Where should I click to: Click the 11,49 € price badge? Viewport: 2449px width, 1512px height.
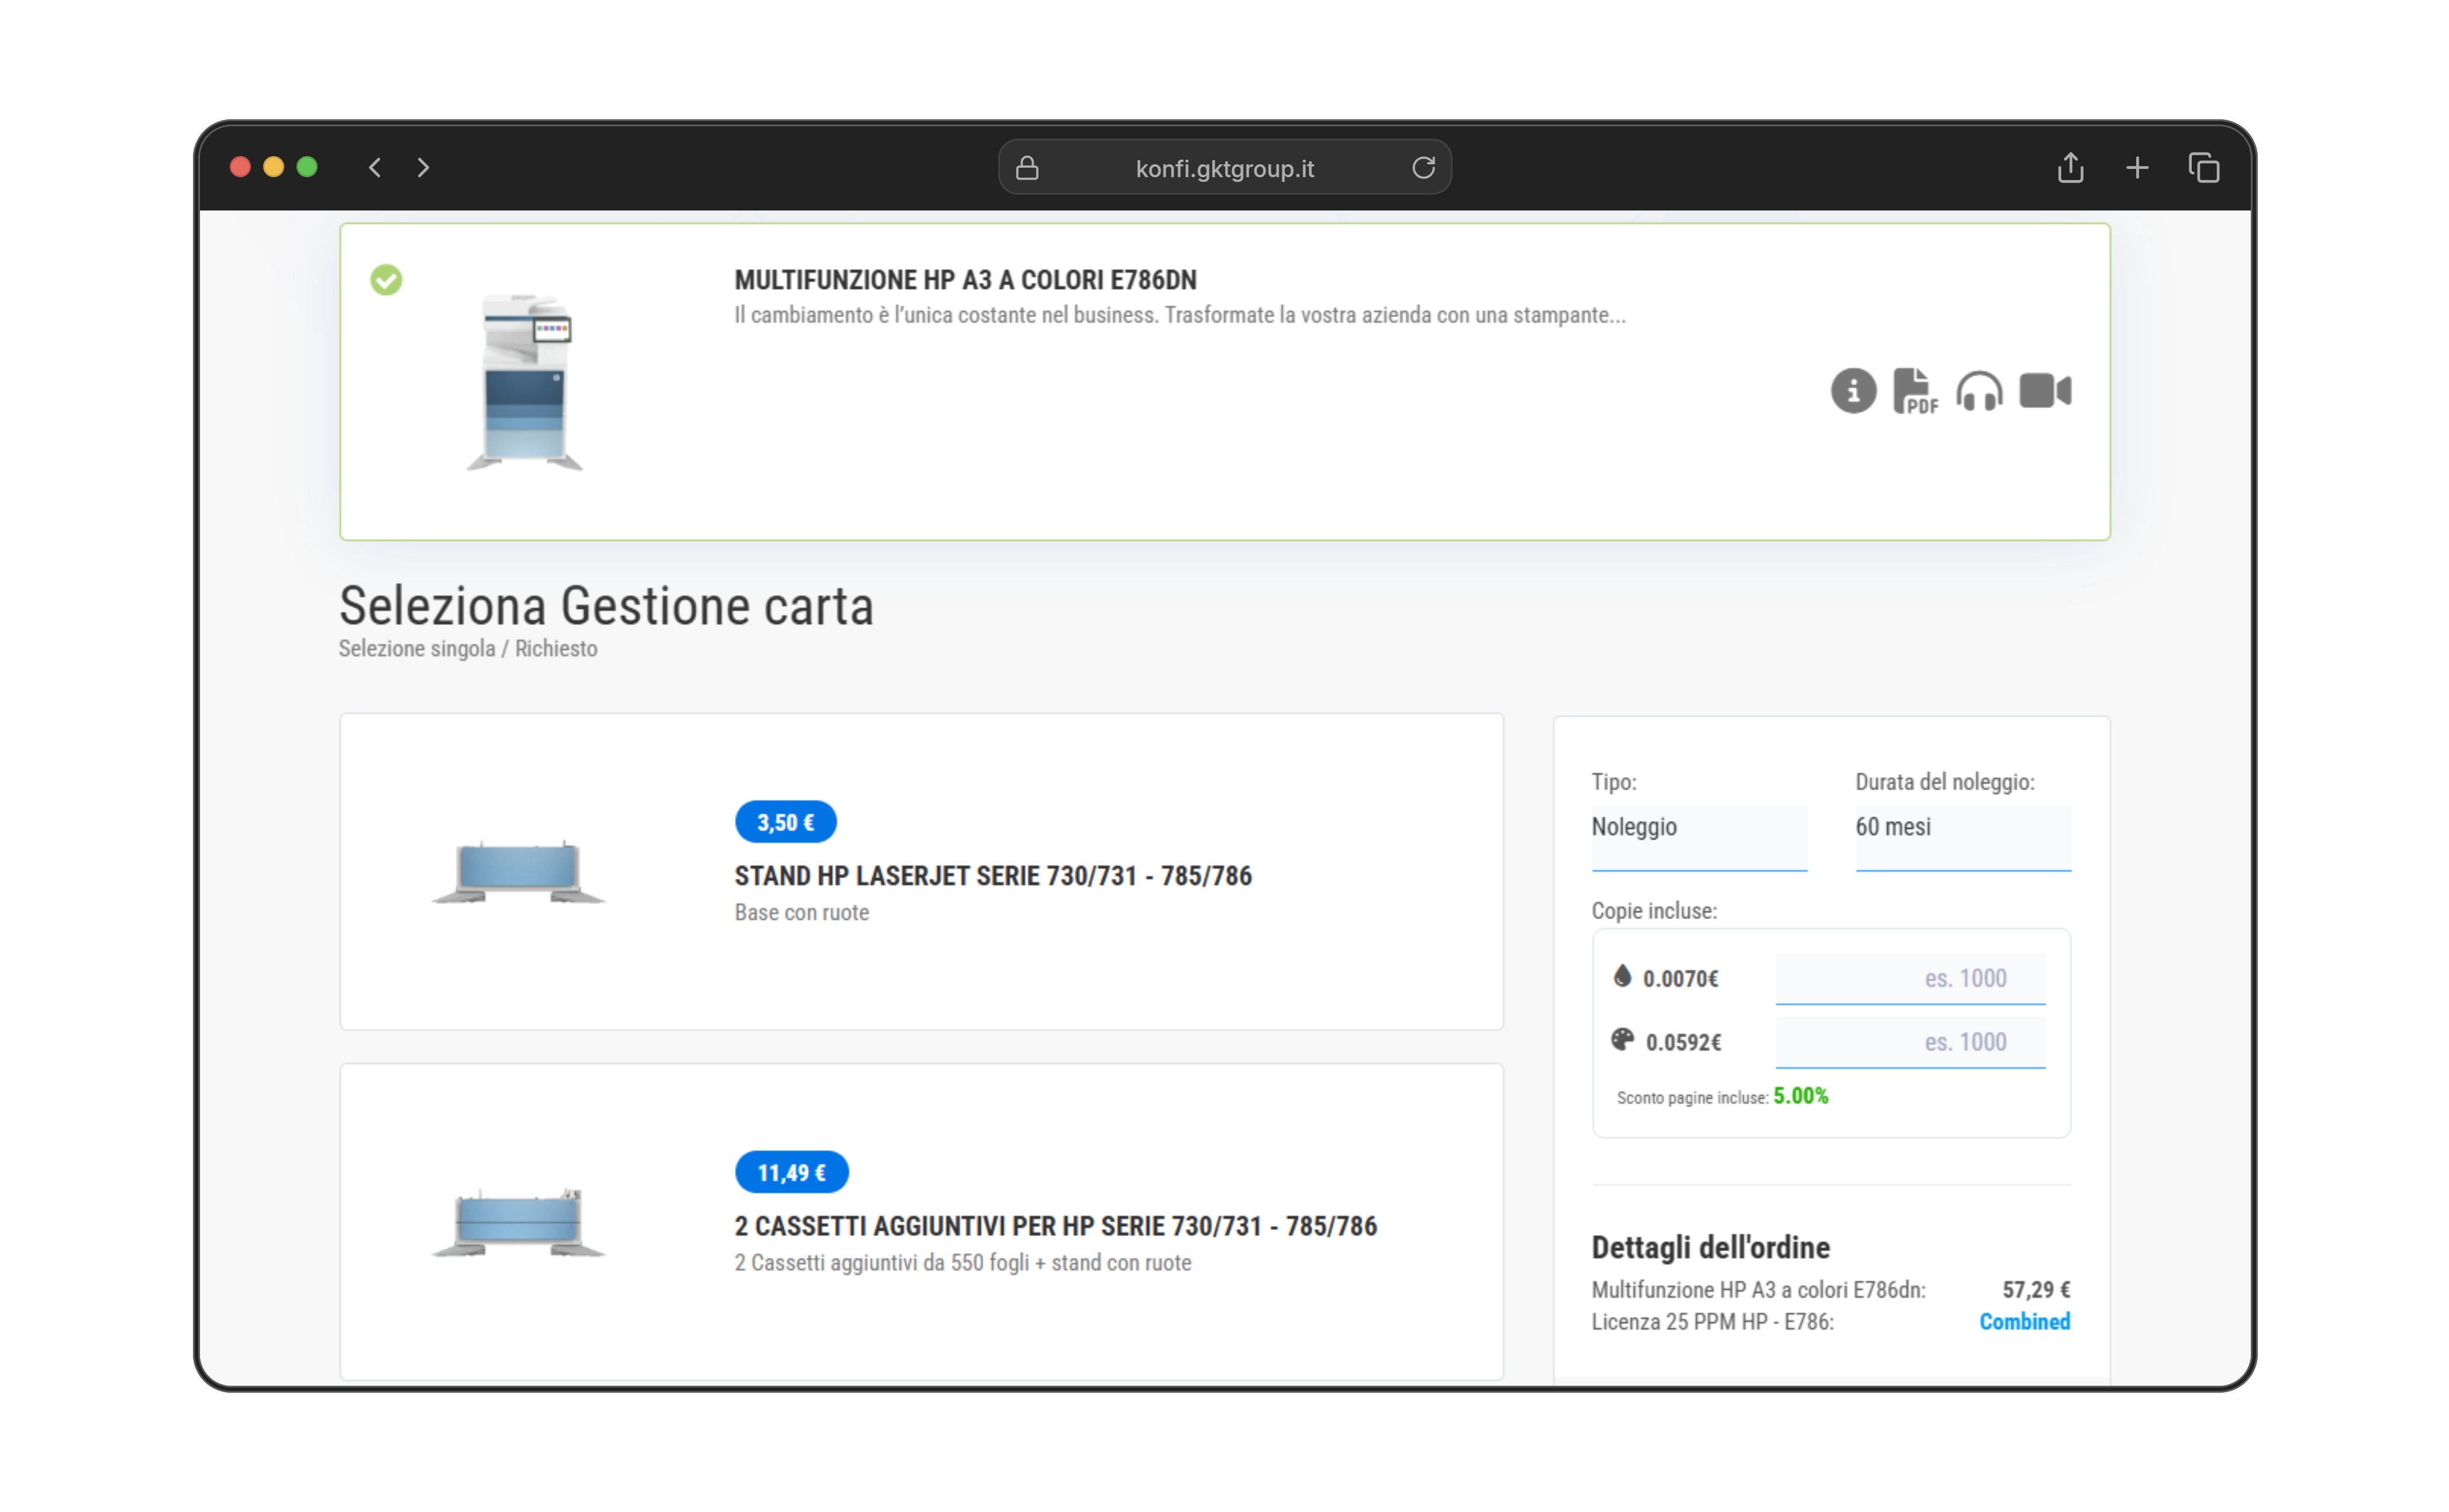click(x=791, y=1172)
